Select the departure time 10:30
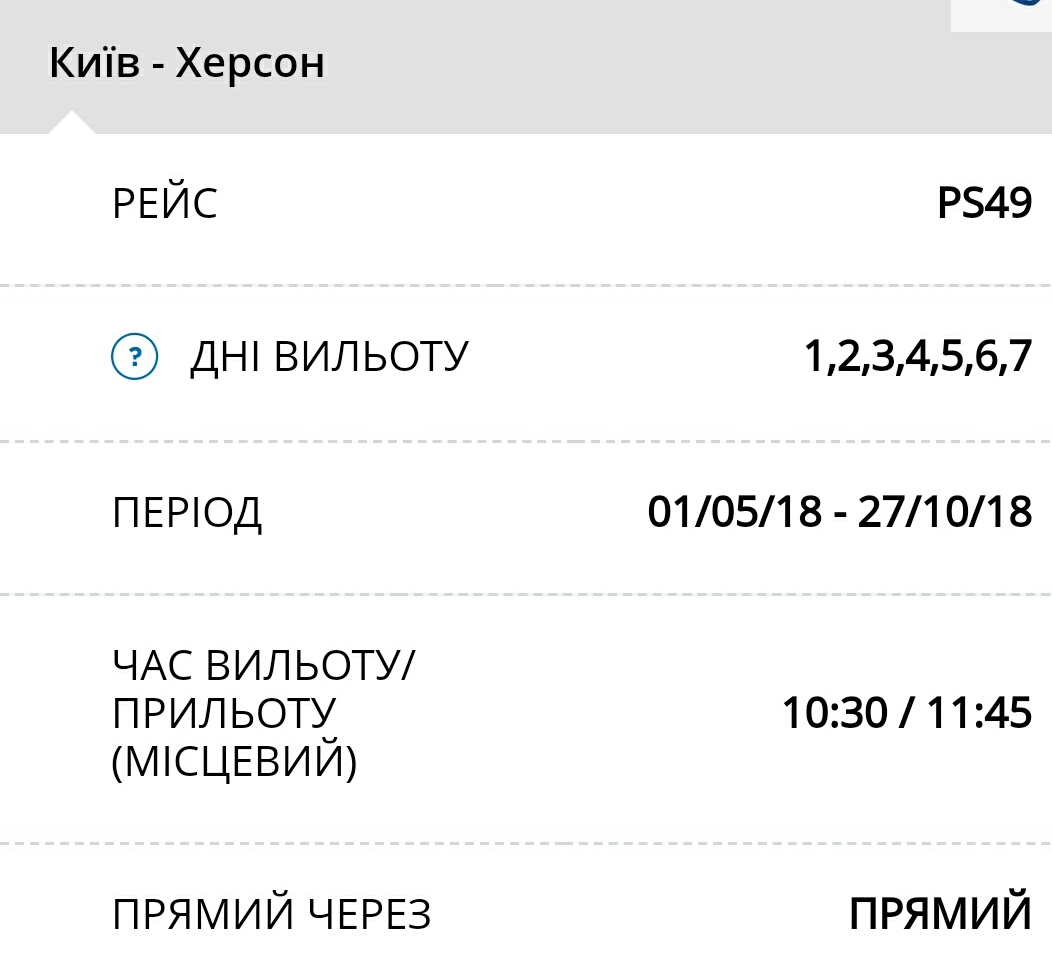 click(834, 715)
